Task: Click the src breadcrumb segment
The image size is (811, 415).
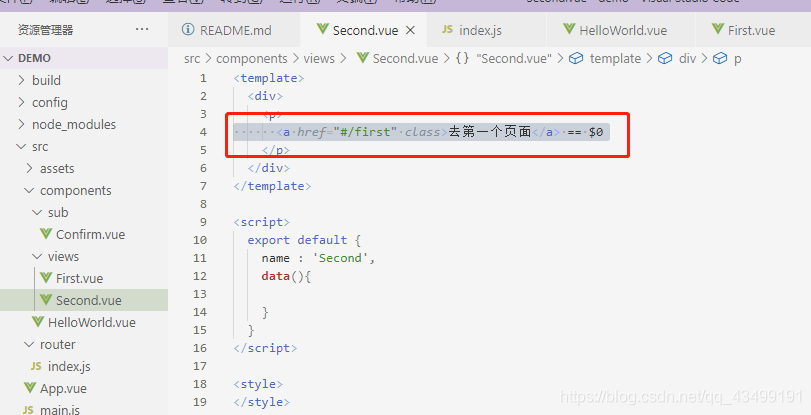Action: (x=192, y=58)
